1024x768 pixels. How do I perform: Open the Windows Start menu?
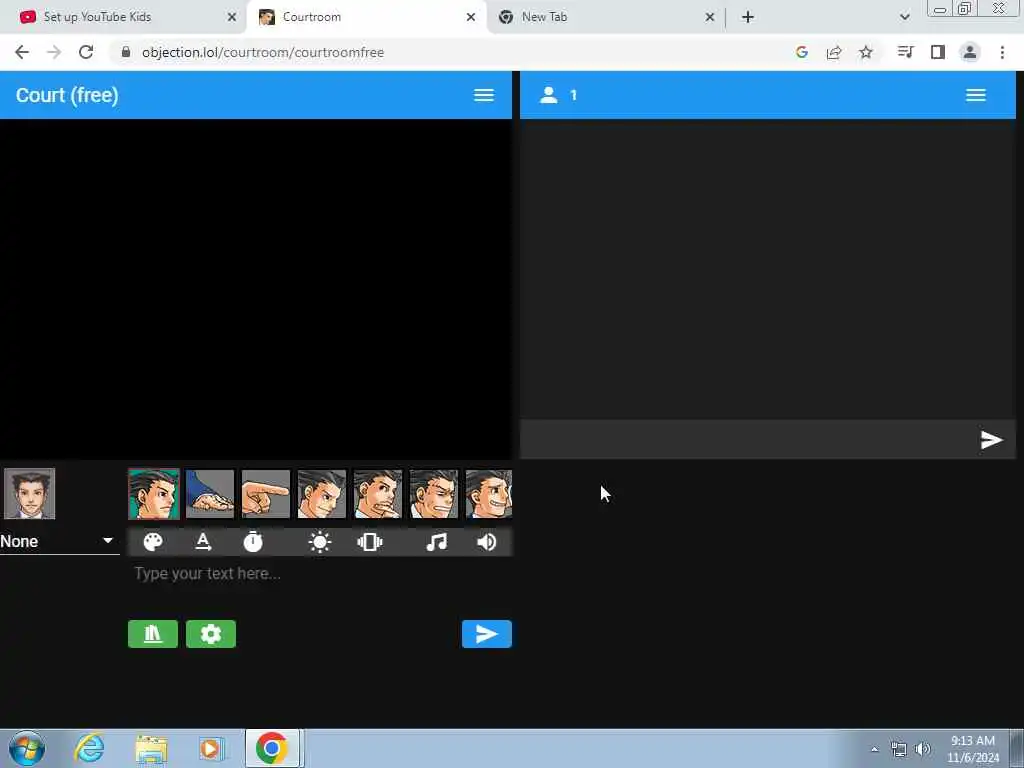point(27,748)
